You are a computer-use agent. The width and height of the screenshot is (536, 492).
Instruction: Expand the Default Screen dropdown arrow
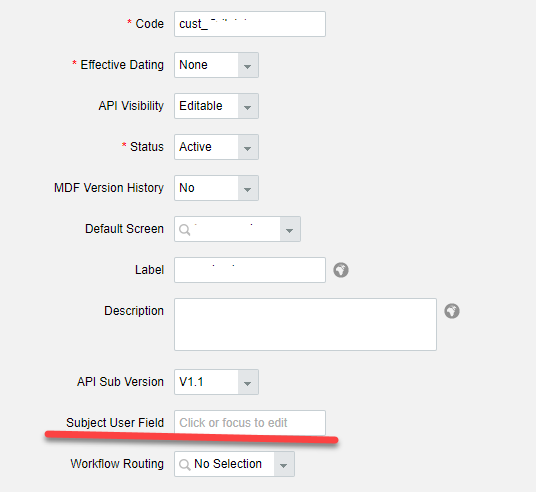[x=290, y=229]
